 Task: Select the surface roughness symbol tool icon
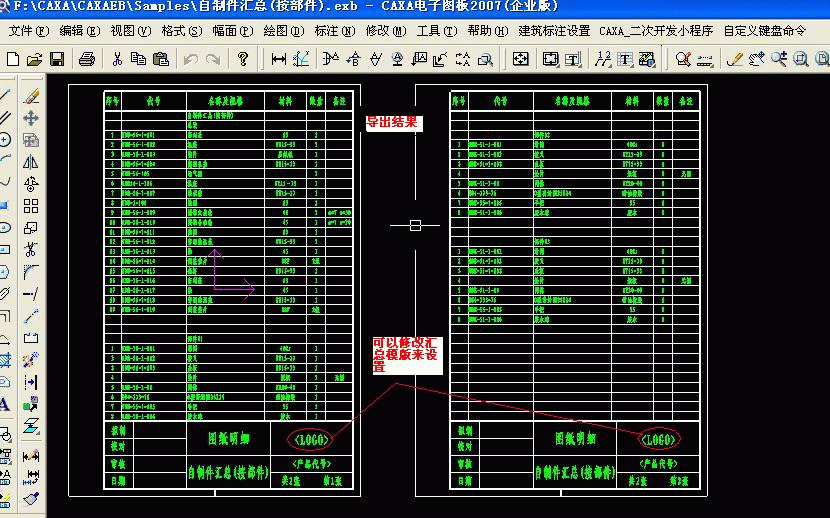tap(375, 59)
